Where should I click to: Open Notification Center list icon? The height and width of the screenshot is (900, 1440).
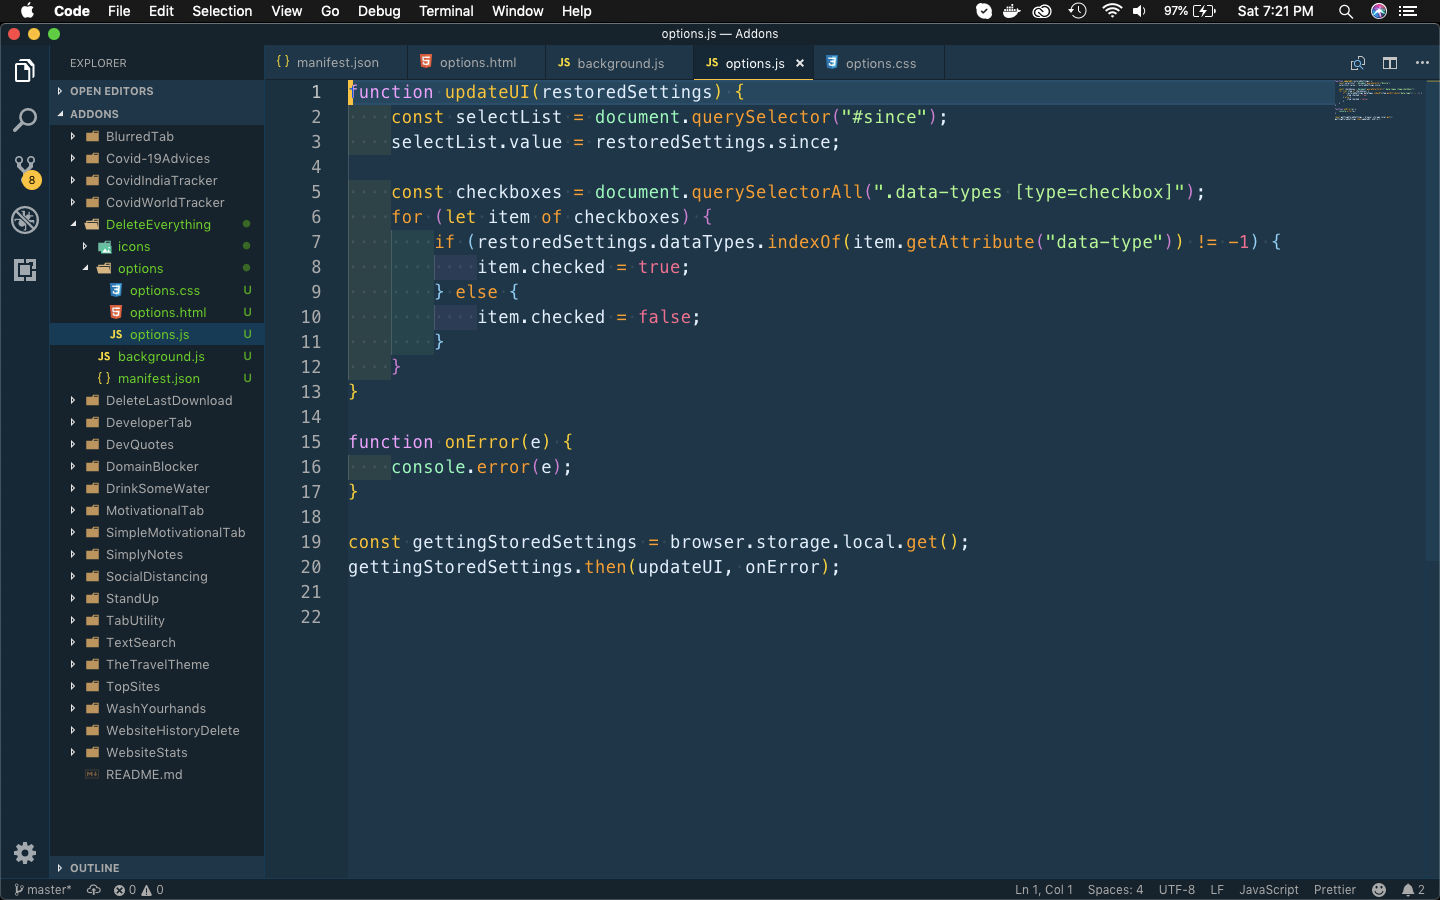point(1409,11)
